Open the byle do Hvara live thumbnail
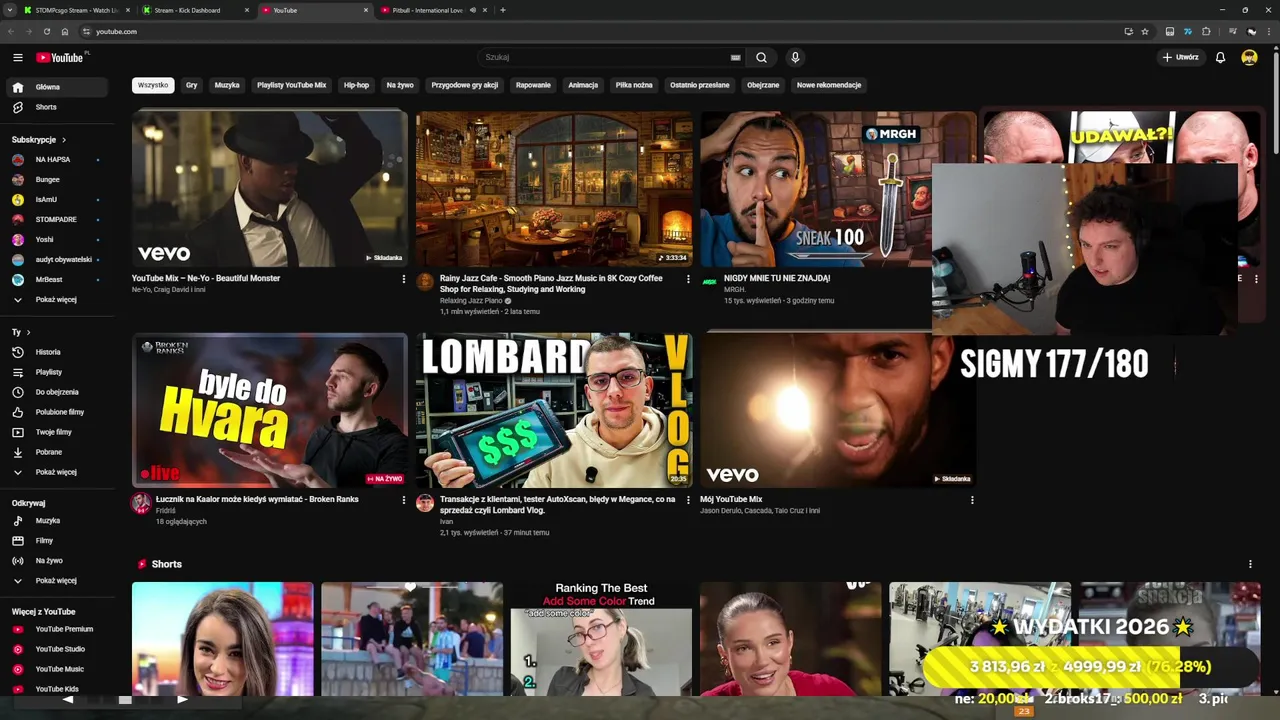Image resolution: width=1280 pixels, height=720 pixels. pos(270,410)
